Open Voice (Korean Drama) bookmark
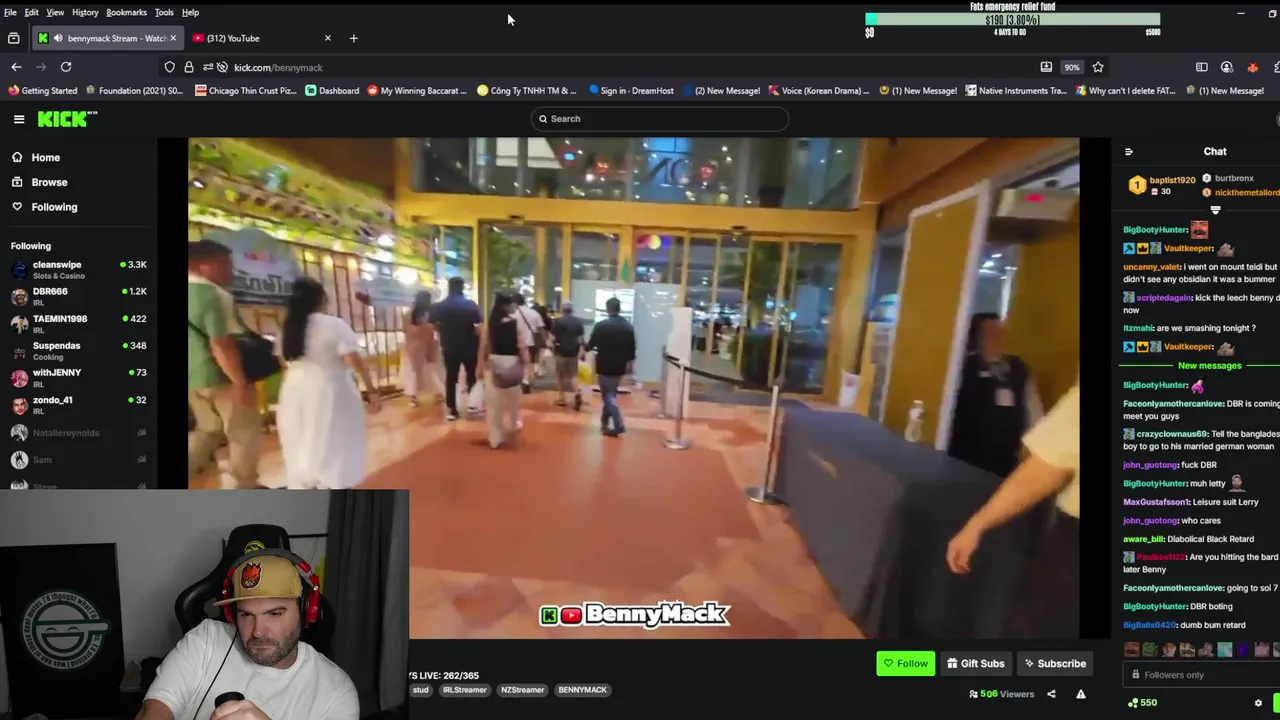 pos(818,91)
